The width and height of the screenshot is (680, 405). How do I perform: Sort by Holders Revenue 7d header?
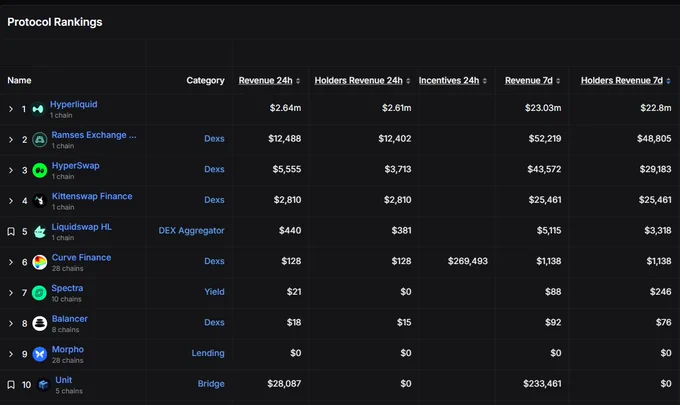click(622, 81)
